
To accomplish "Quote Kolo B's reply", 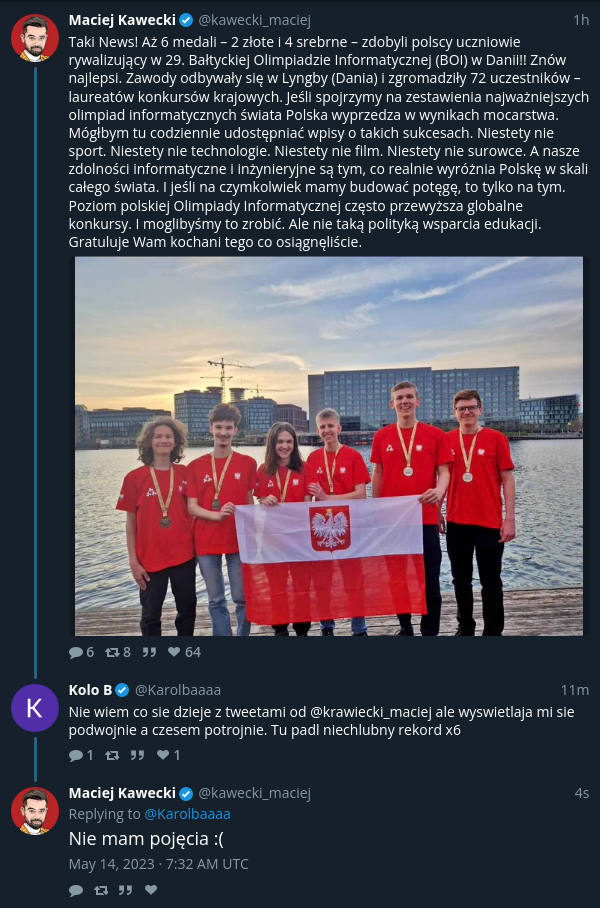I will [x=138, y=755].
